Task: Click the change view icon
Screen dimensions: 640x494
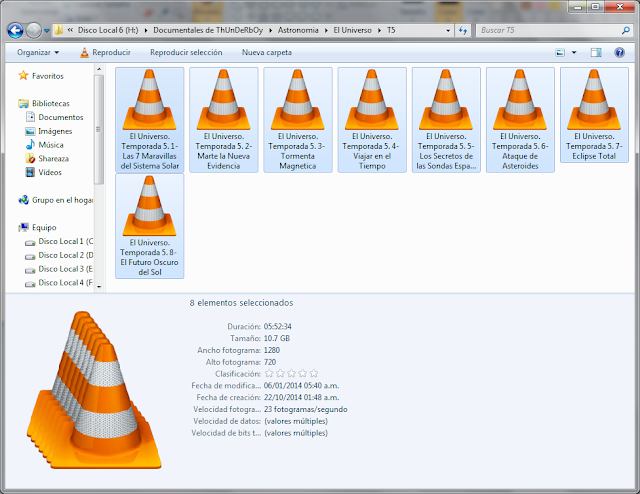Action: point(560,52)
